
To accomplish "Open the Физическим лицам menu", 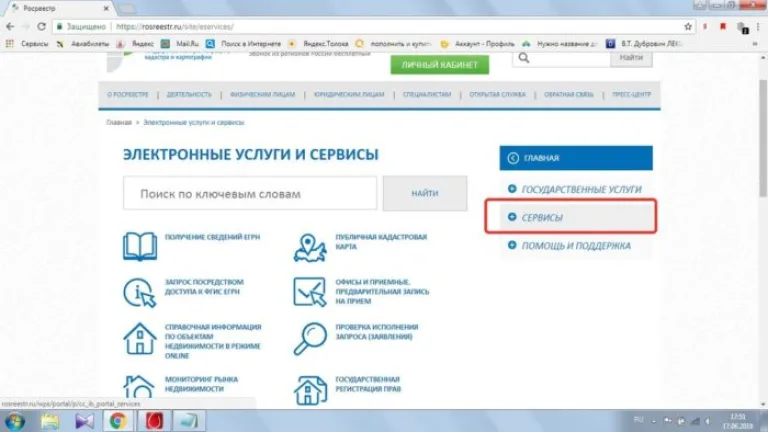I will click(263, 95).
